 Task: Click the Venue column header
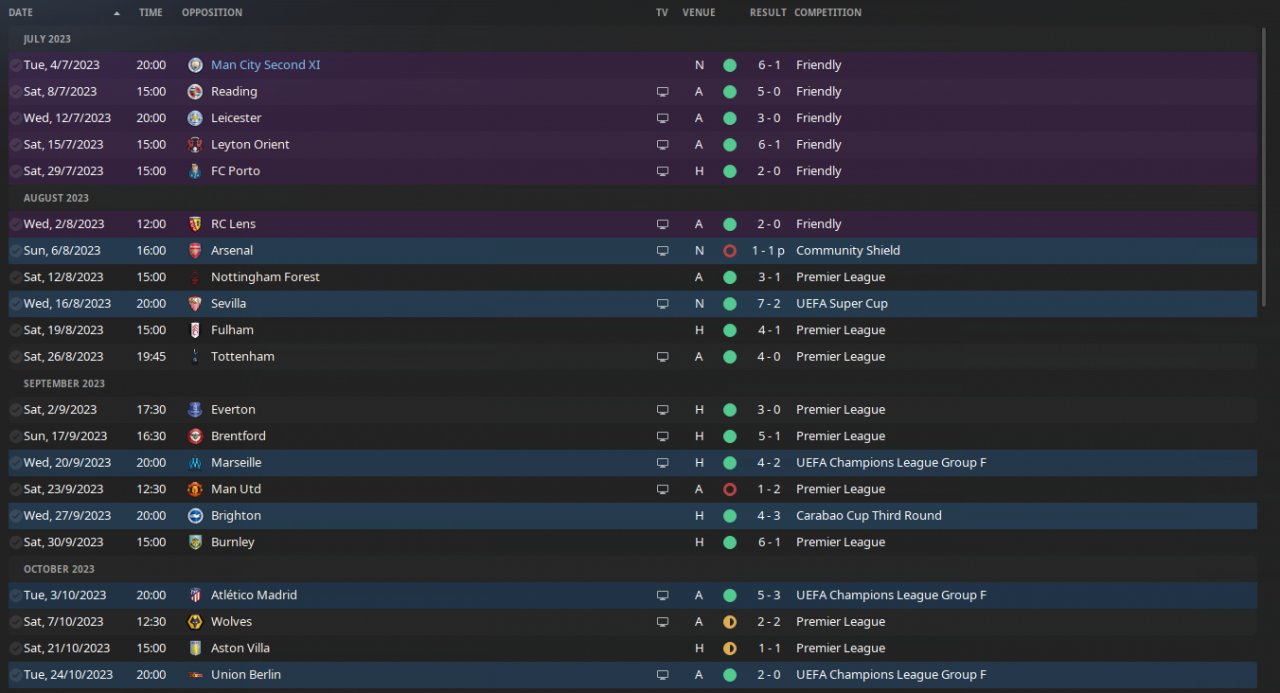(699, 13)
